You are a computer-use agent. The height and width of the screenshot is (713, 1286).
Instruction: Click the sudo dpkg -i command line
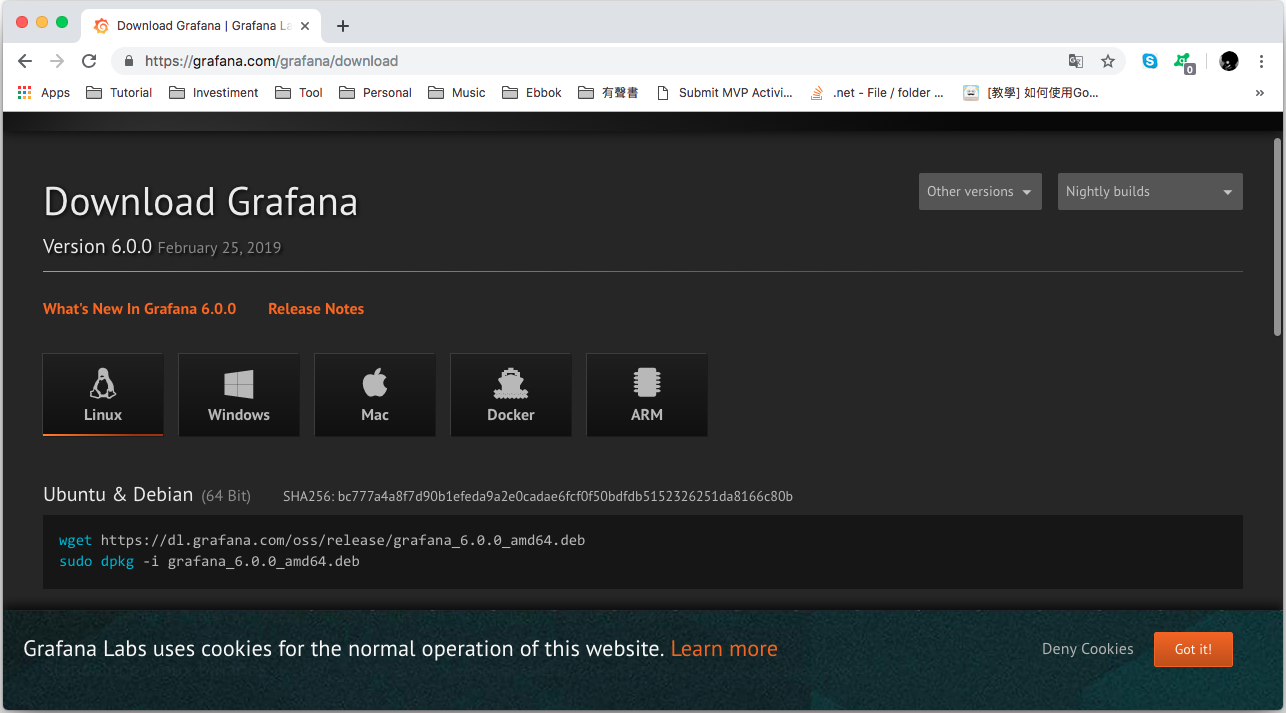click(x=209, y=561)
